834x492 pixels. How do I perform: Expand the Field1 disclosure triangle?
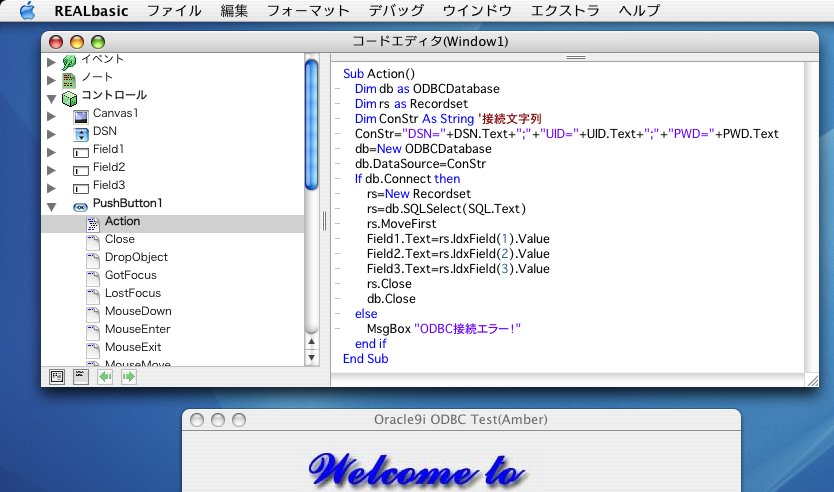tap(52, 152)
